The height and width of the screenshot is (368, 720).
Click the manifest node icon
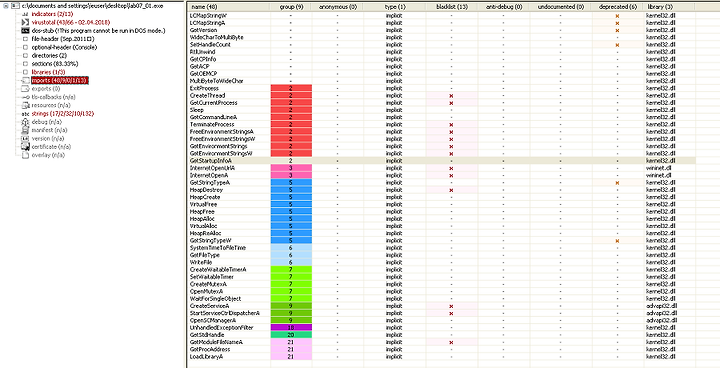coord(26,130)
